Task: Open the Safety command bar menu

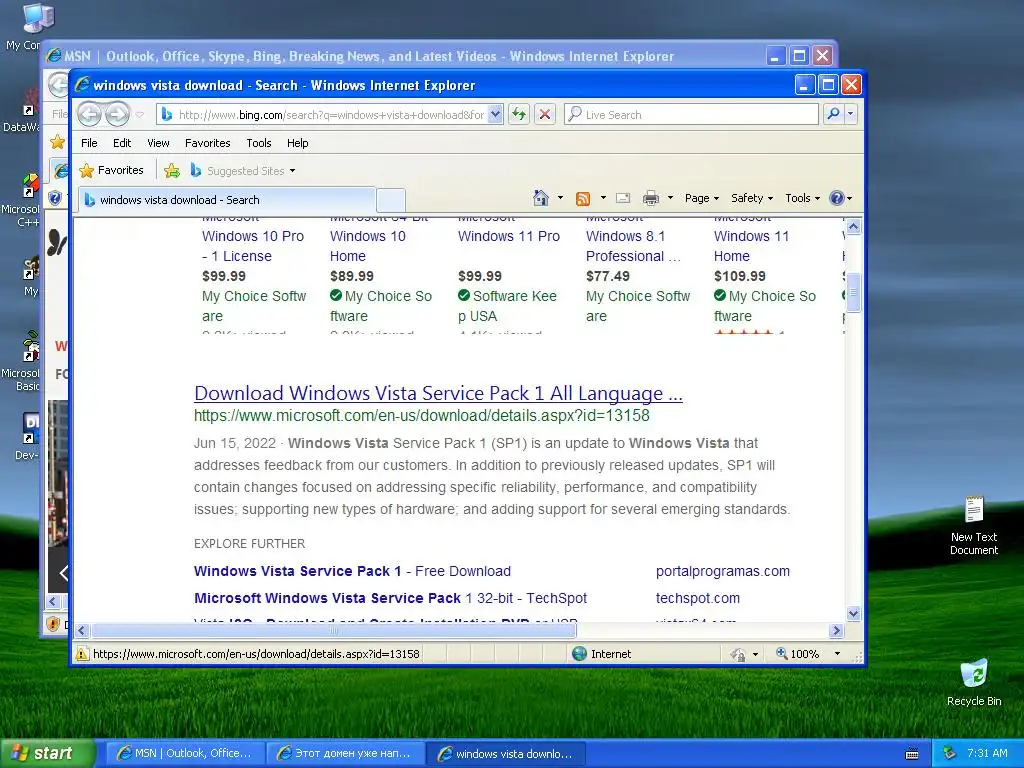Action: [752, 198]
